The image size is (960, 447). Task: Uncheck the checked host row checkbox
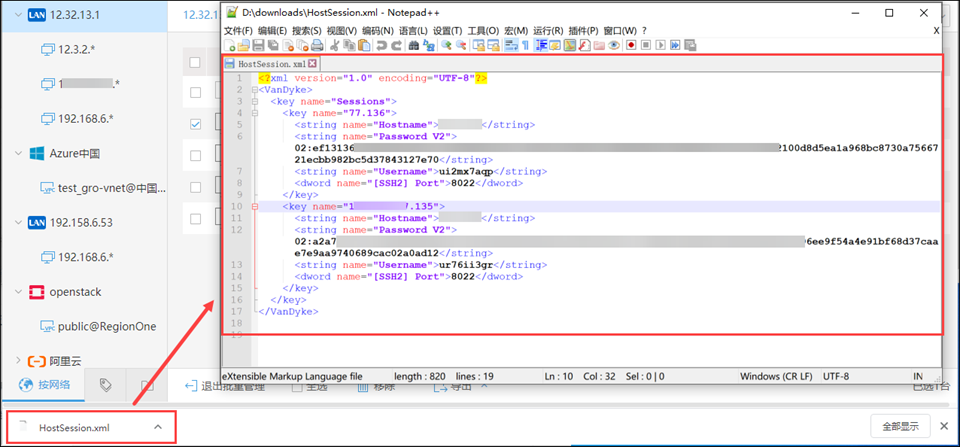click(x=195, y=124)
